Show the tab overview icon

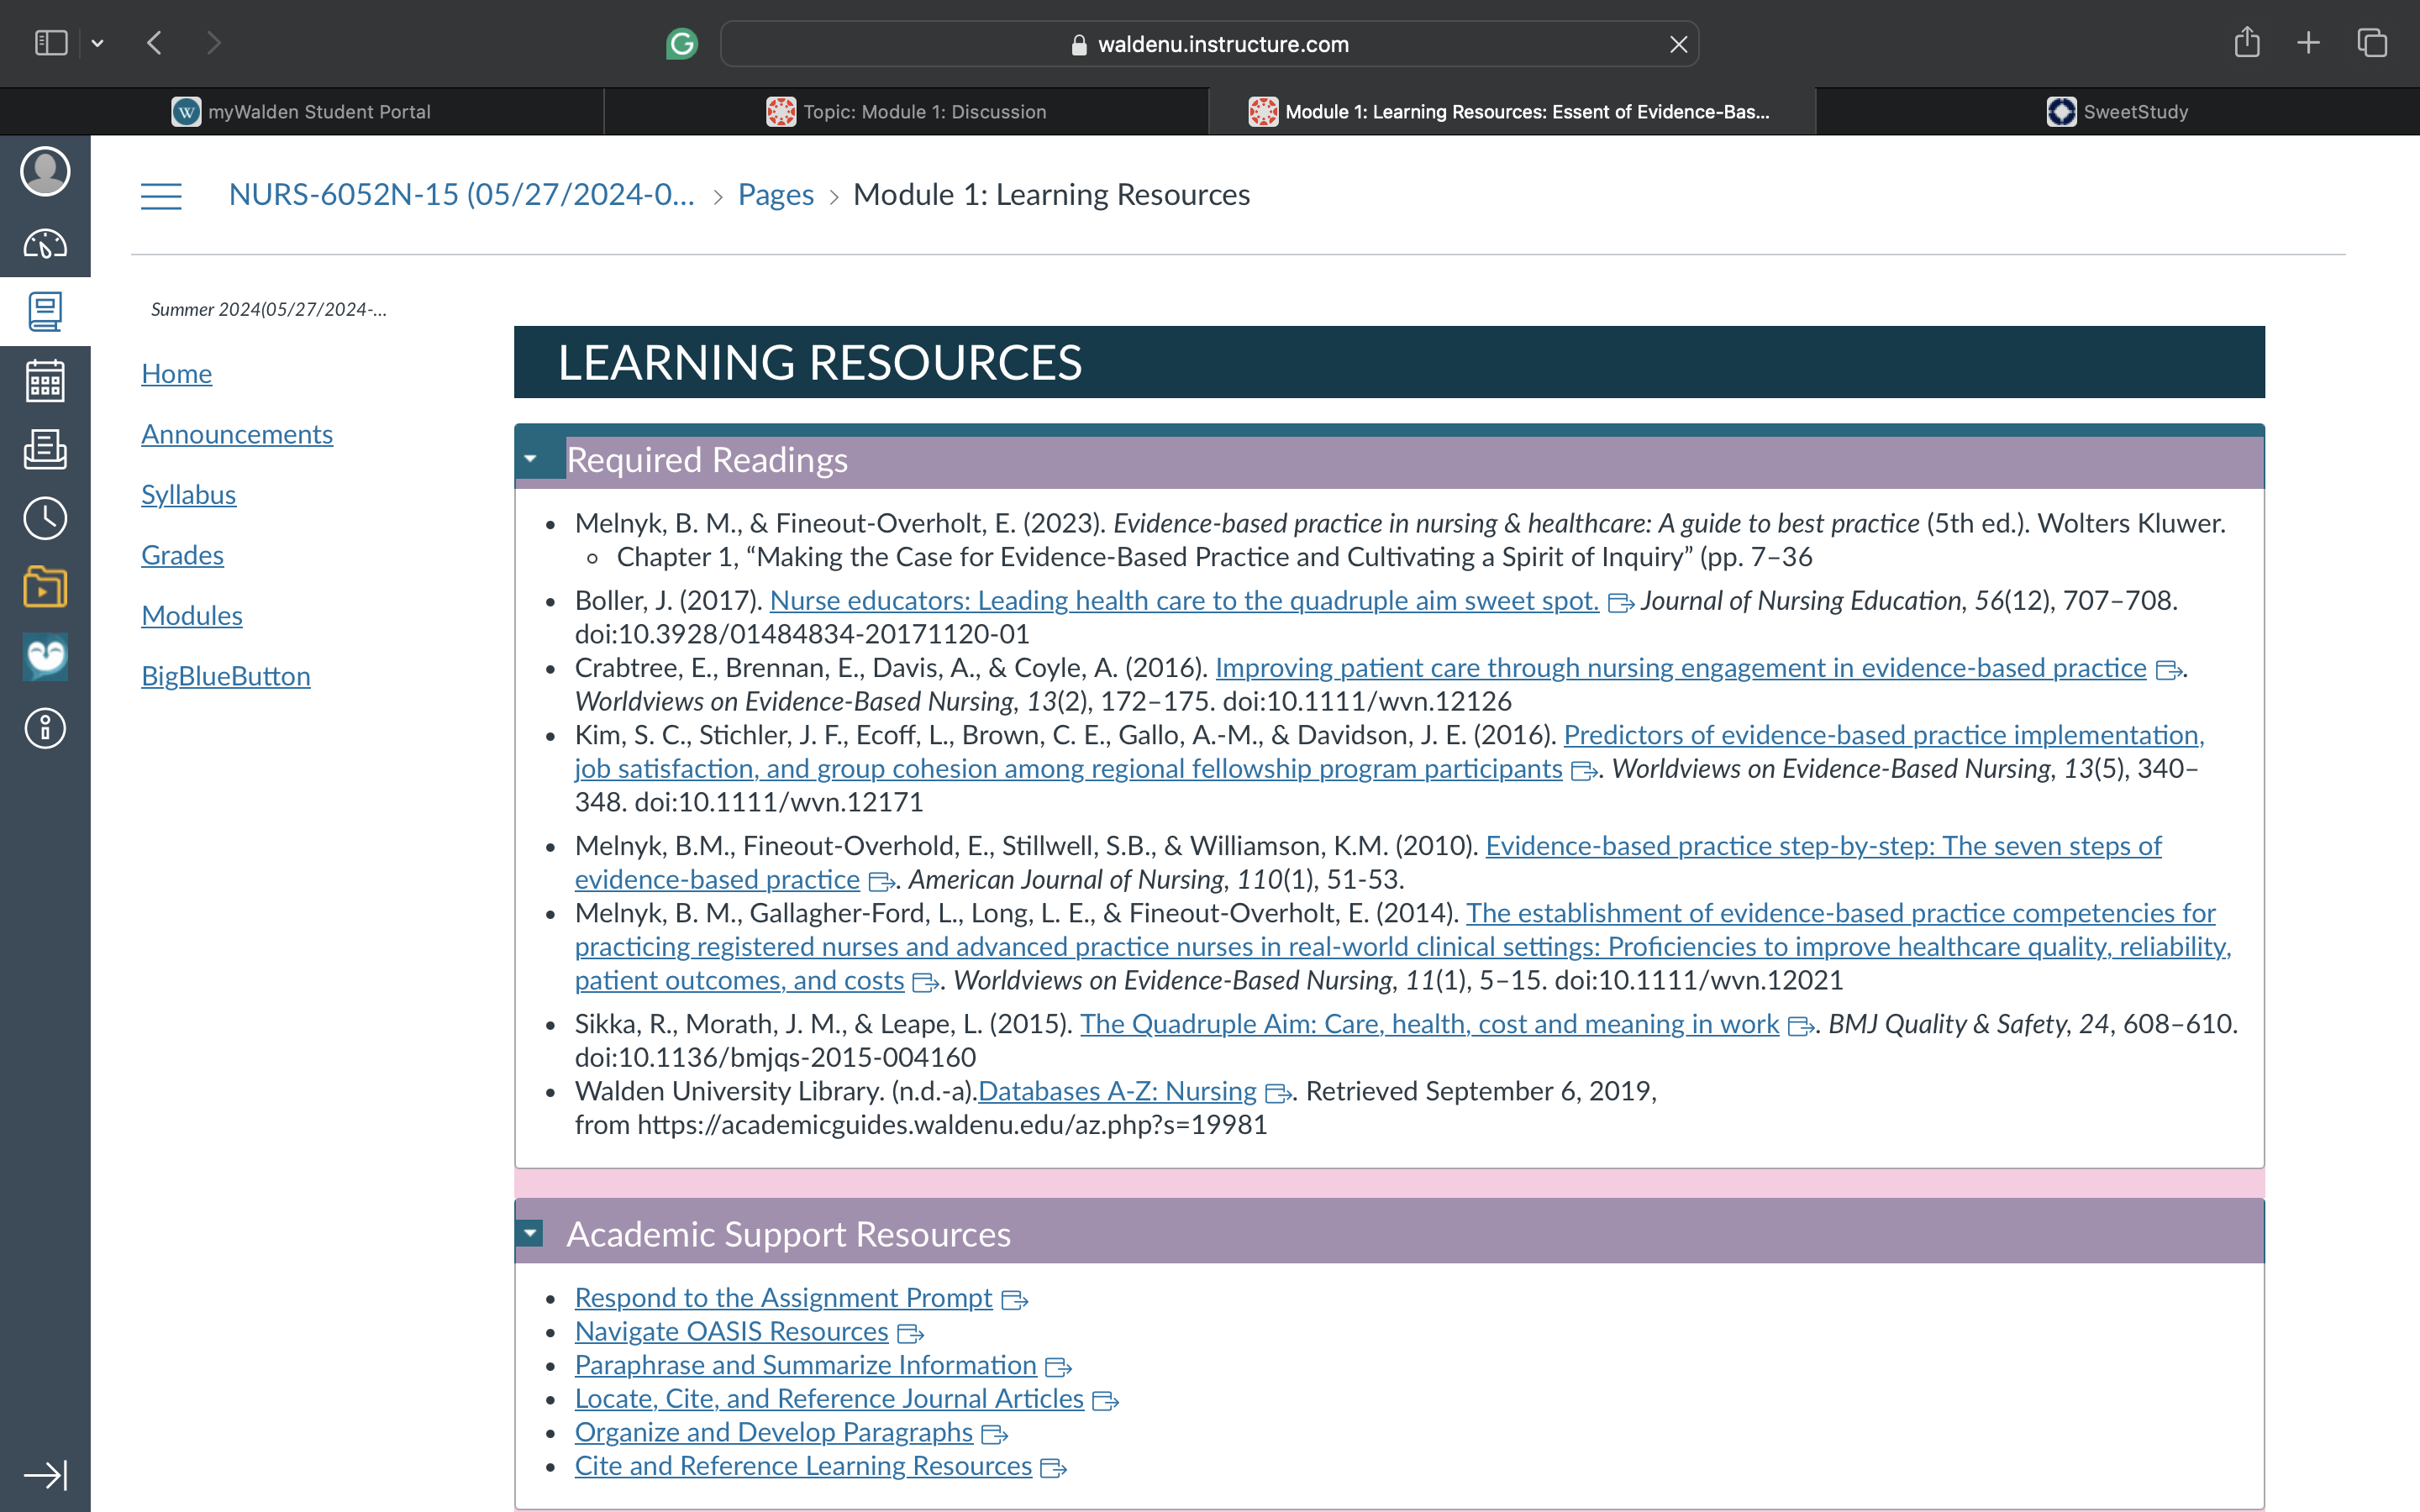(2372, 43)
